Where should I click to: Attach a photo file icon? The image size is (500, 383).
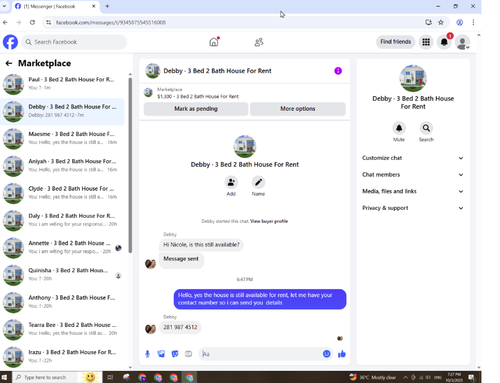161,354
